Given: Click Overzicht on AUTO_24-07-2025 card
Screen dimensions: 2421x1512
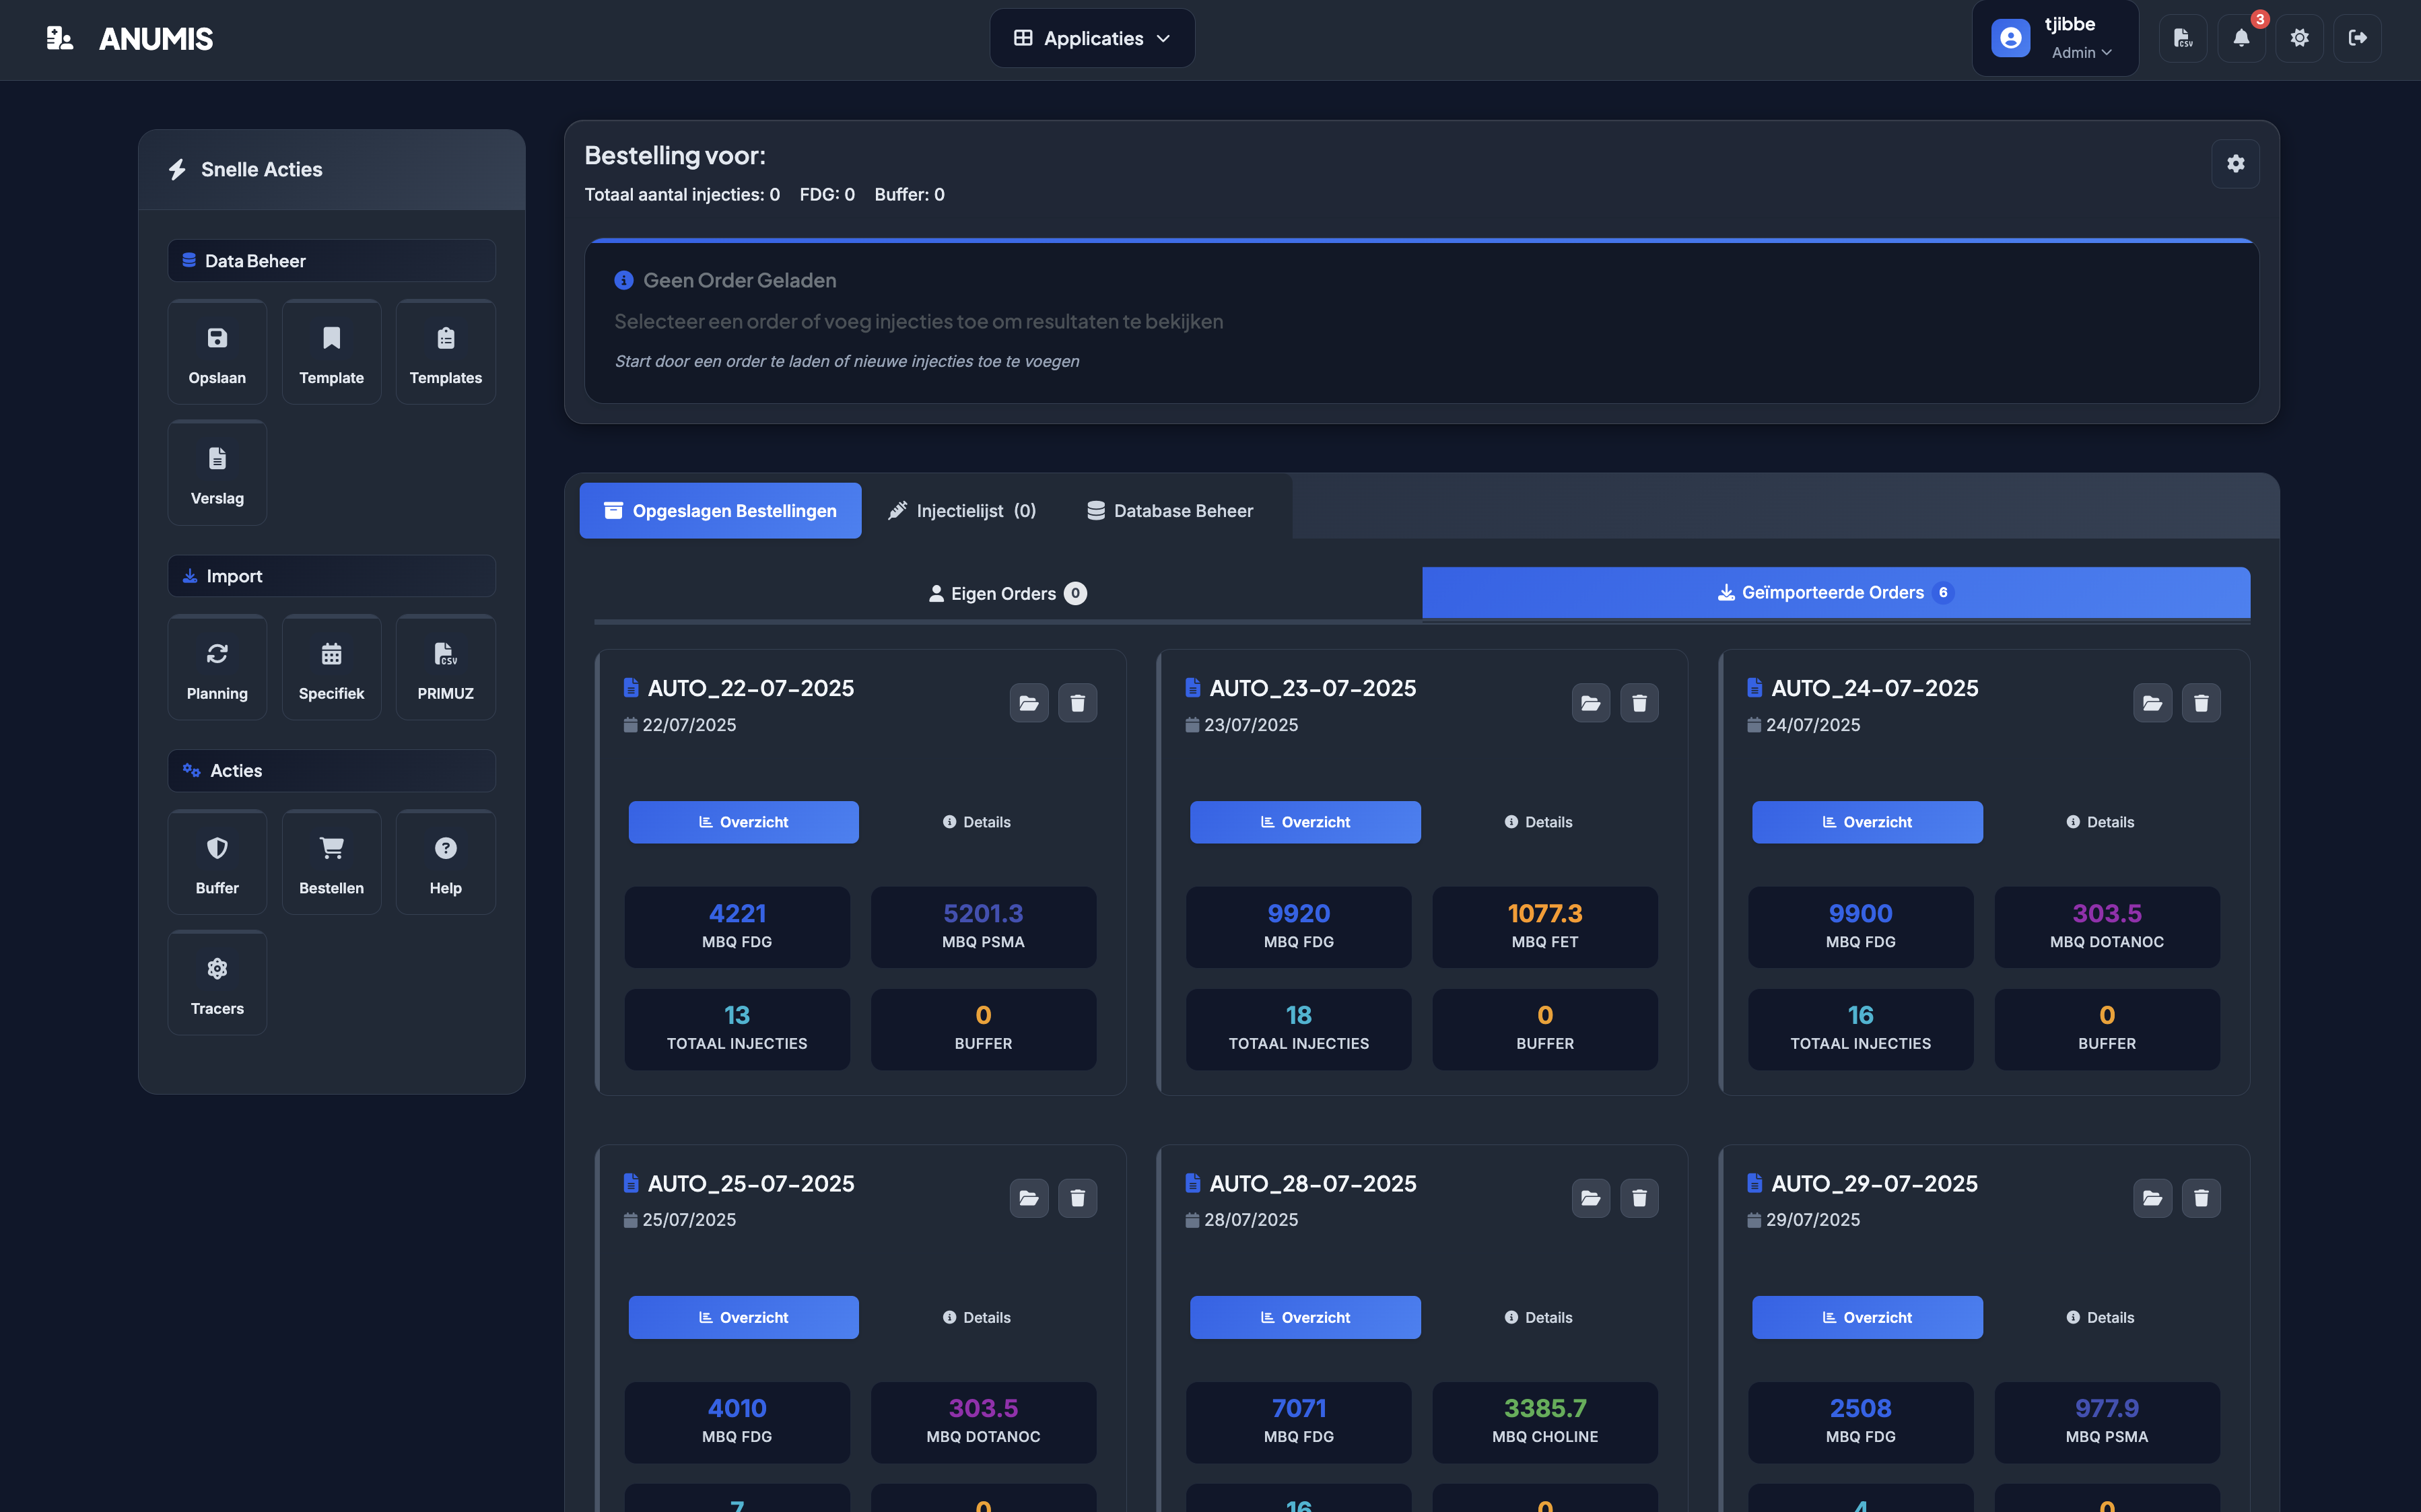Looking at the screenshot, I should click(1867, 822).
